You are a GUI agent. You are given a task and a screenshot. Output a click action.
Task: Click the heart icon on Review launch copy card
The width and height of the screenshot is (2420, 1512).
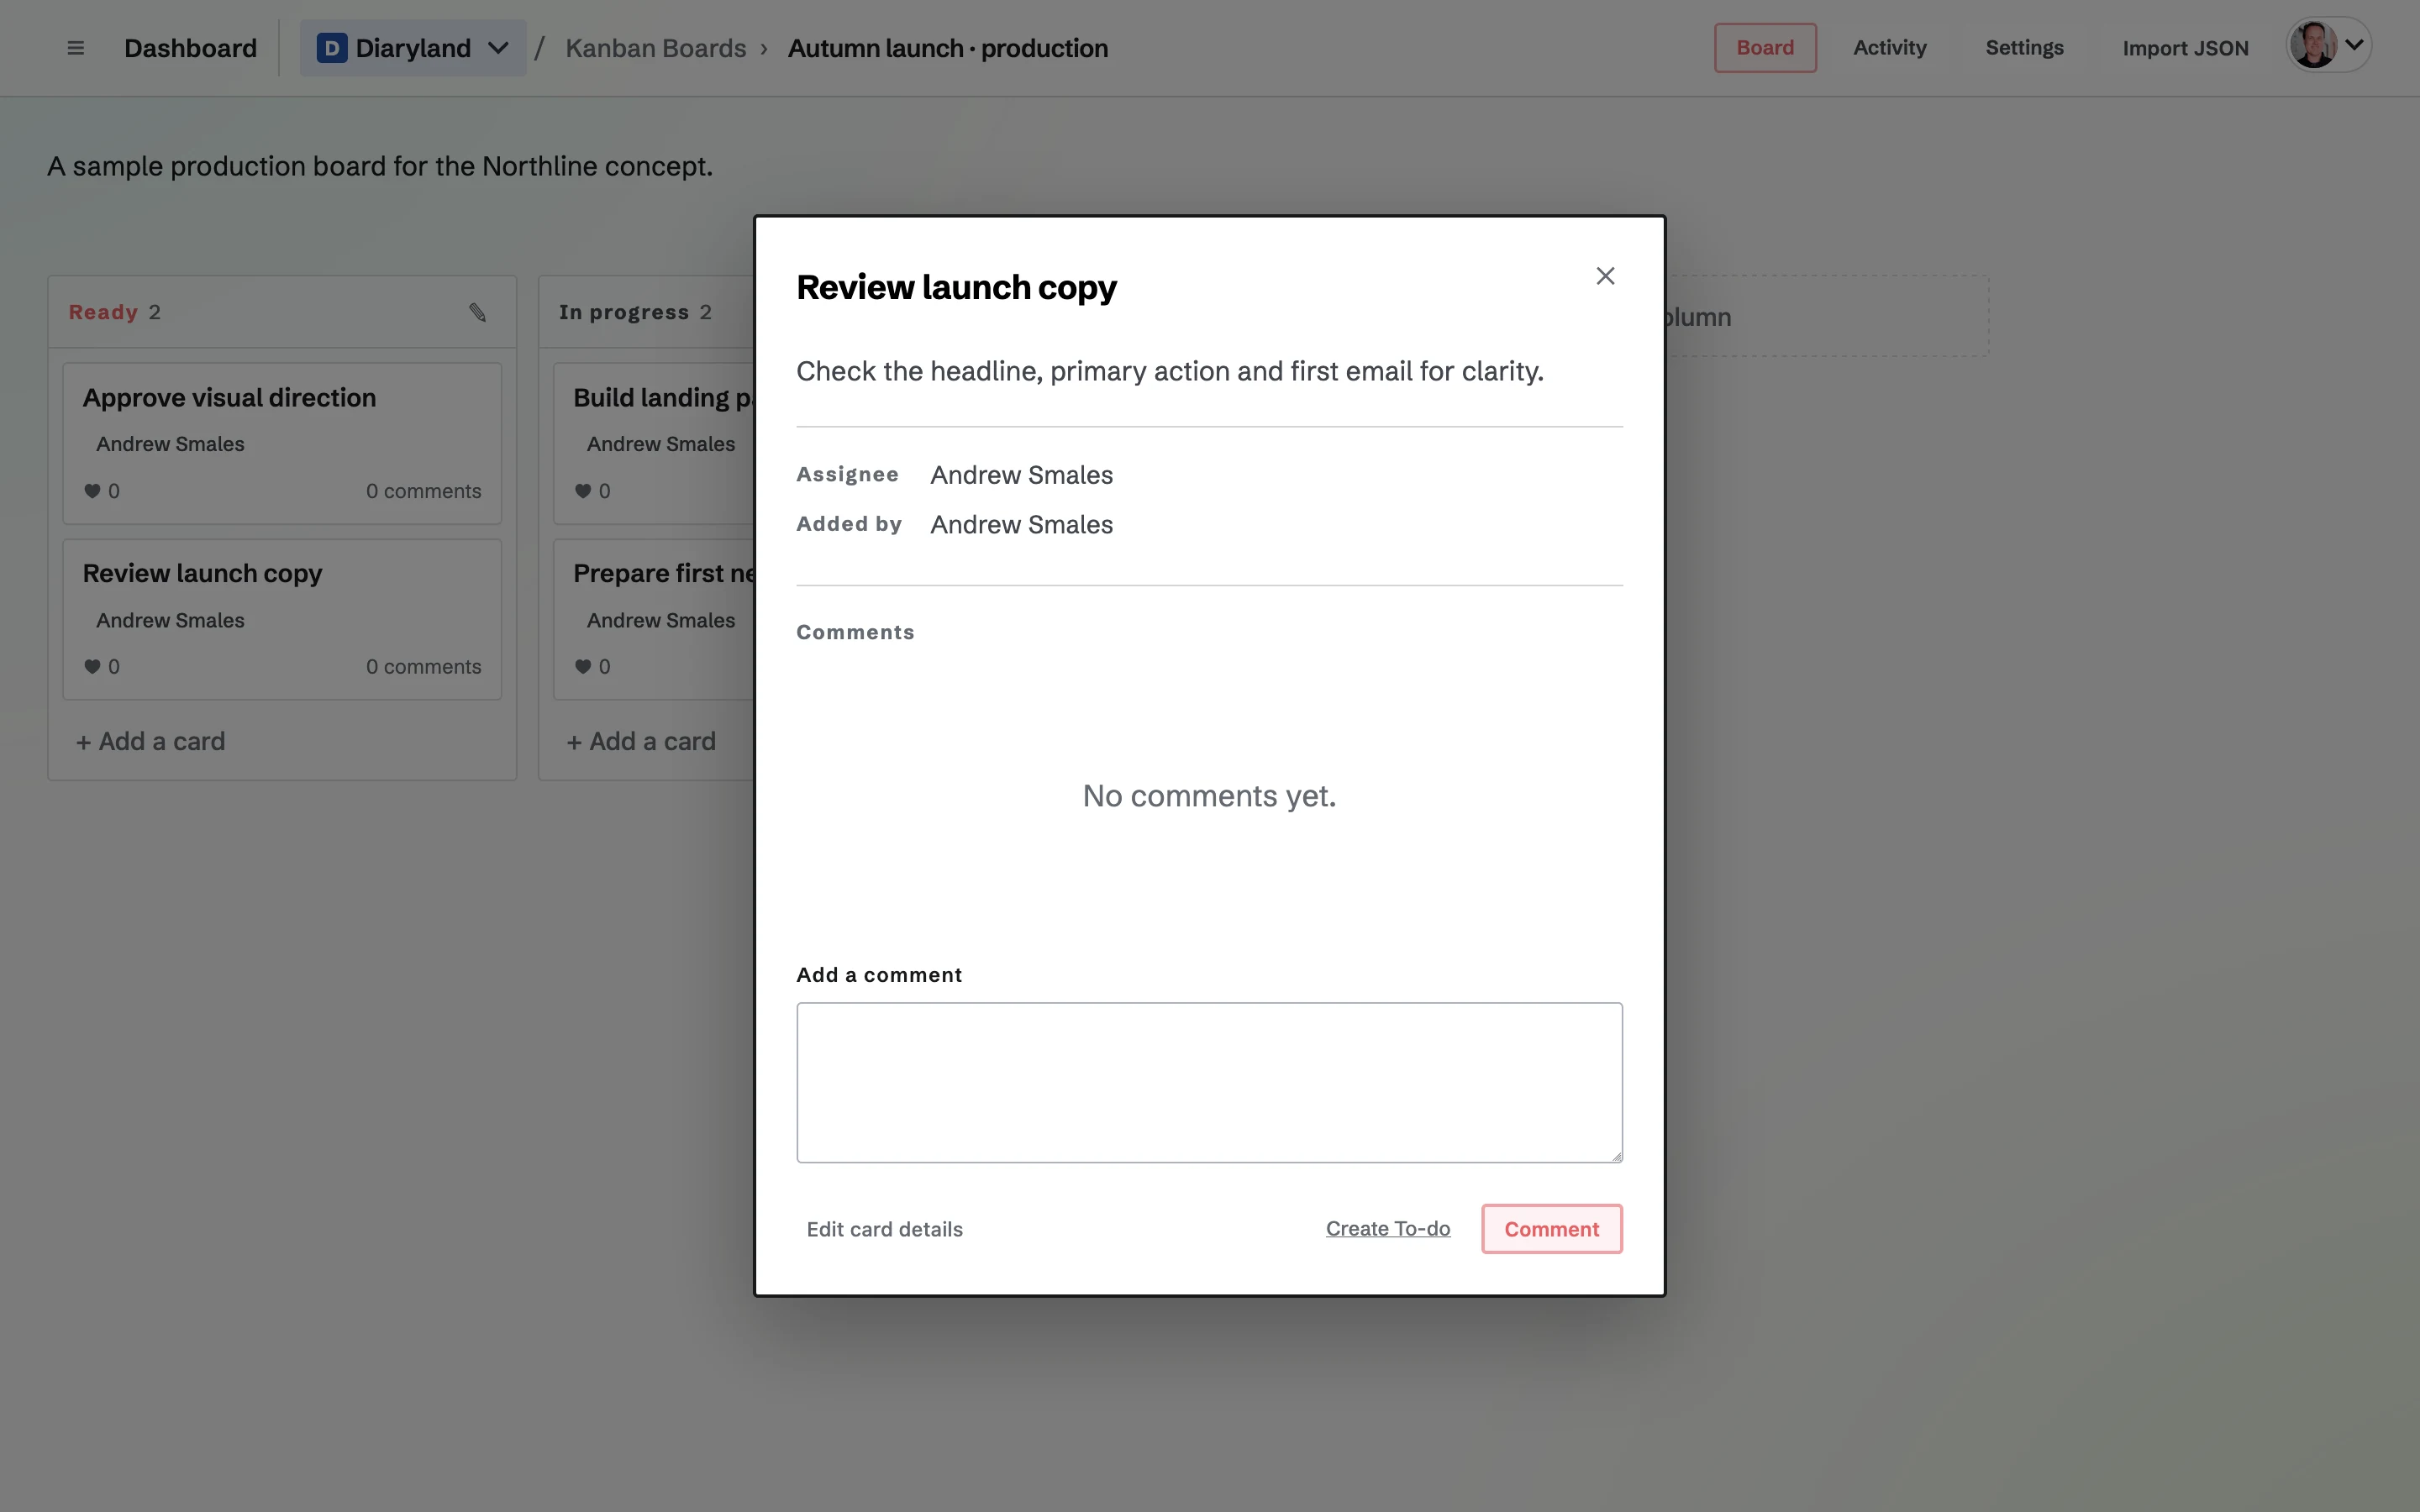tap(92, 667)
